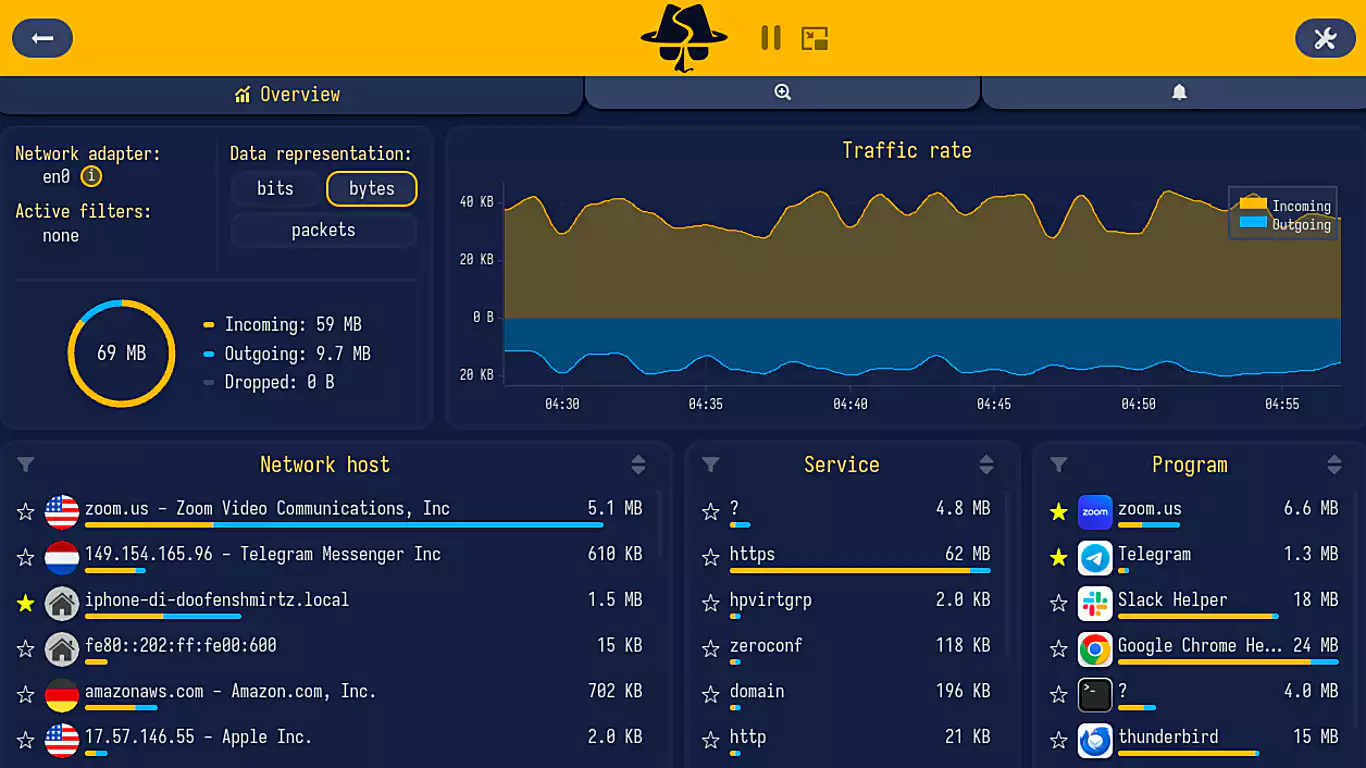Click the Incoming legend color swatch

1253,204
